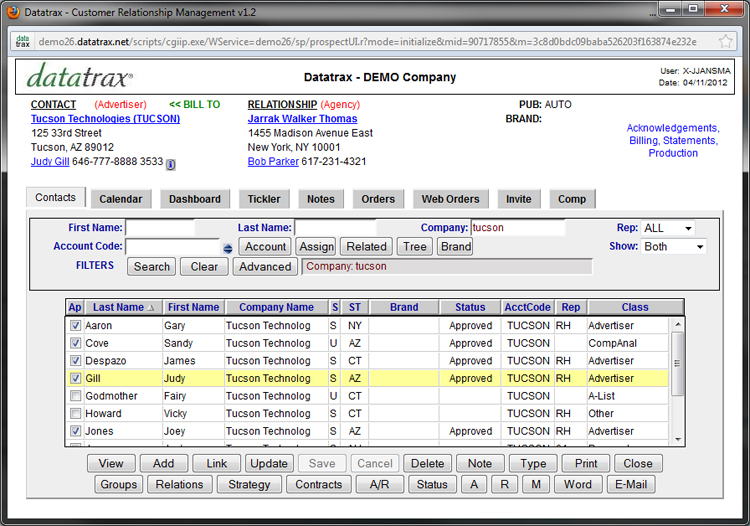Click the Assign button

point(316,247)
